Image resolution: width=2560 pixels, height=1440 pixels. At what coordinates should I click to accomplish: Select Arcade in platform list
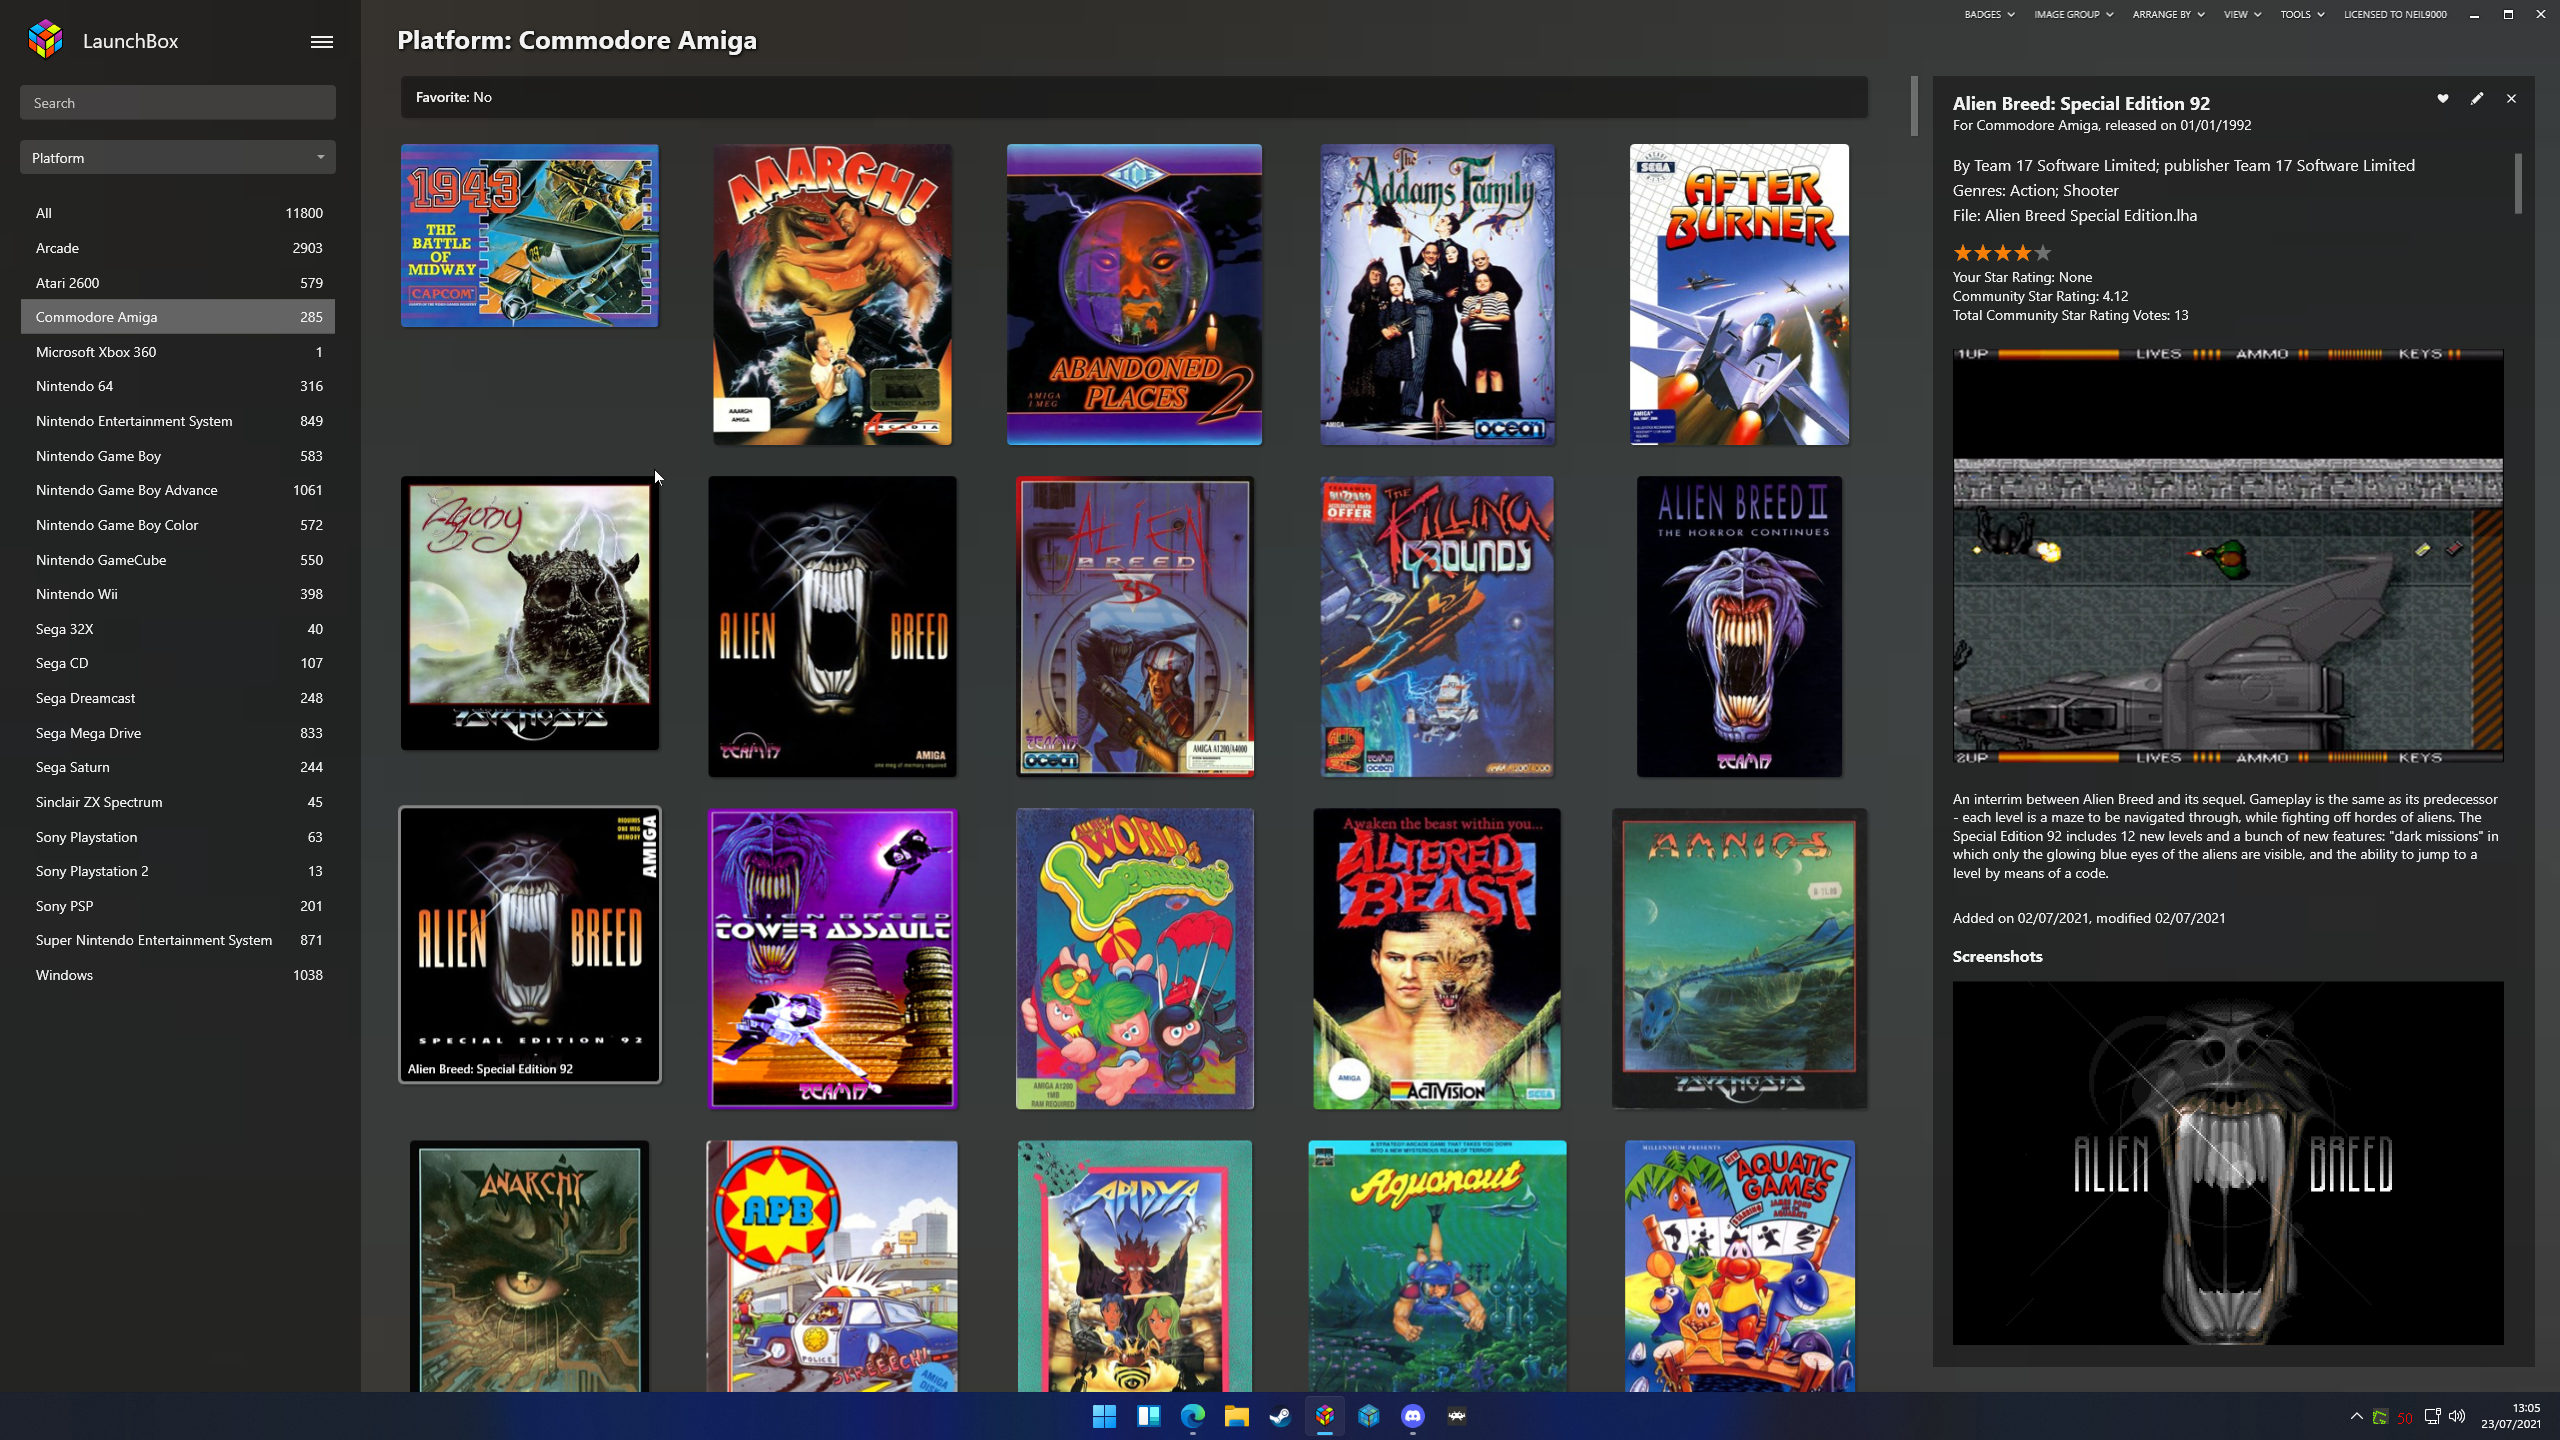178,248
